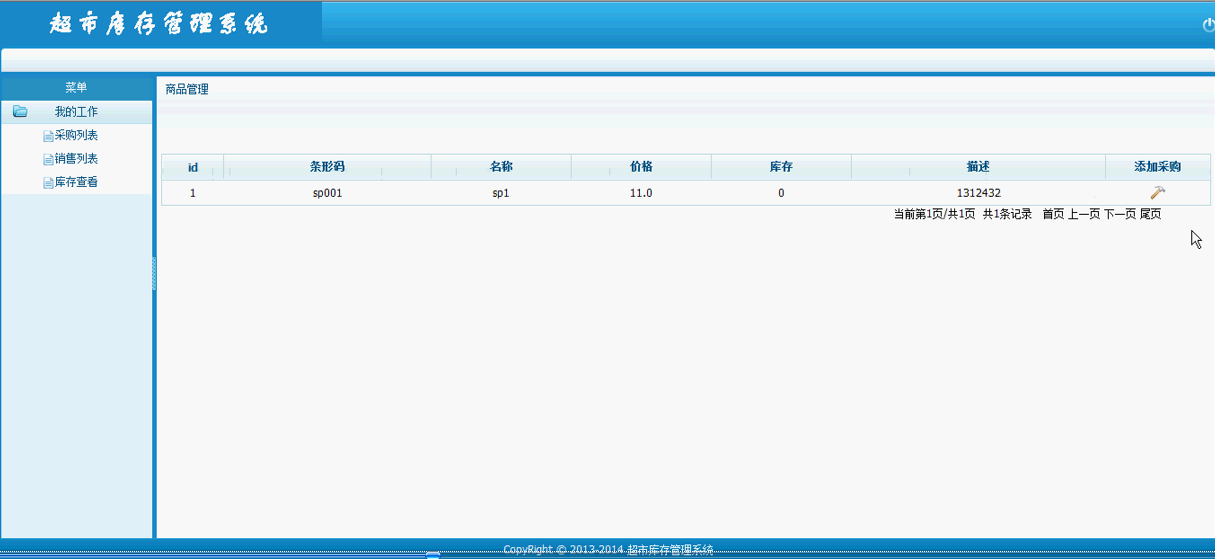The image size is (1215, 559).
Task: Click the power/logout icon in the top-right header
Action: 1208,25
